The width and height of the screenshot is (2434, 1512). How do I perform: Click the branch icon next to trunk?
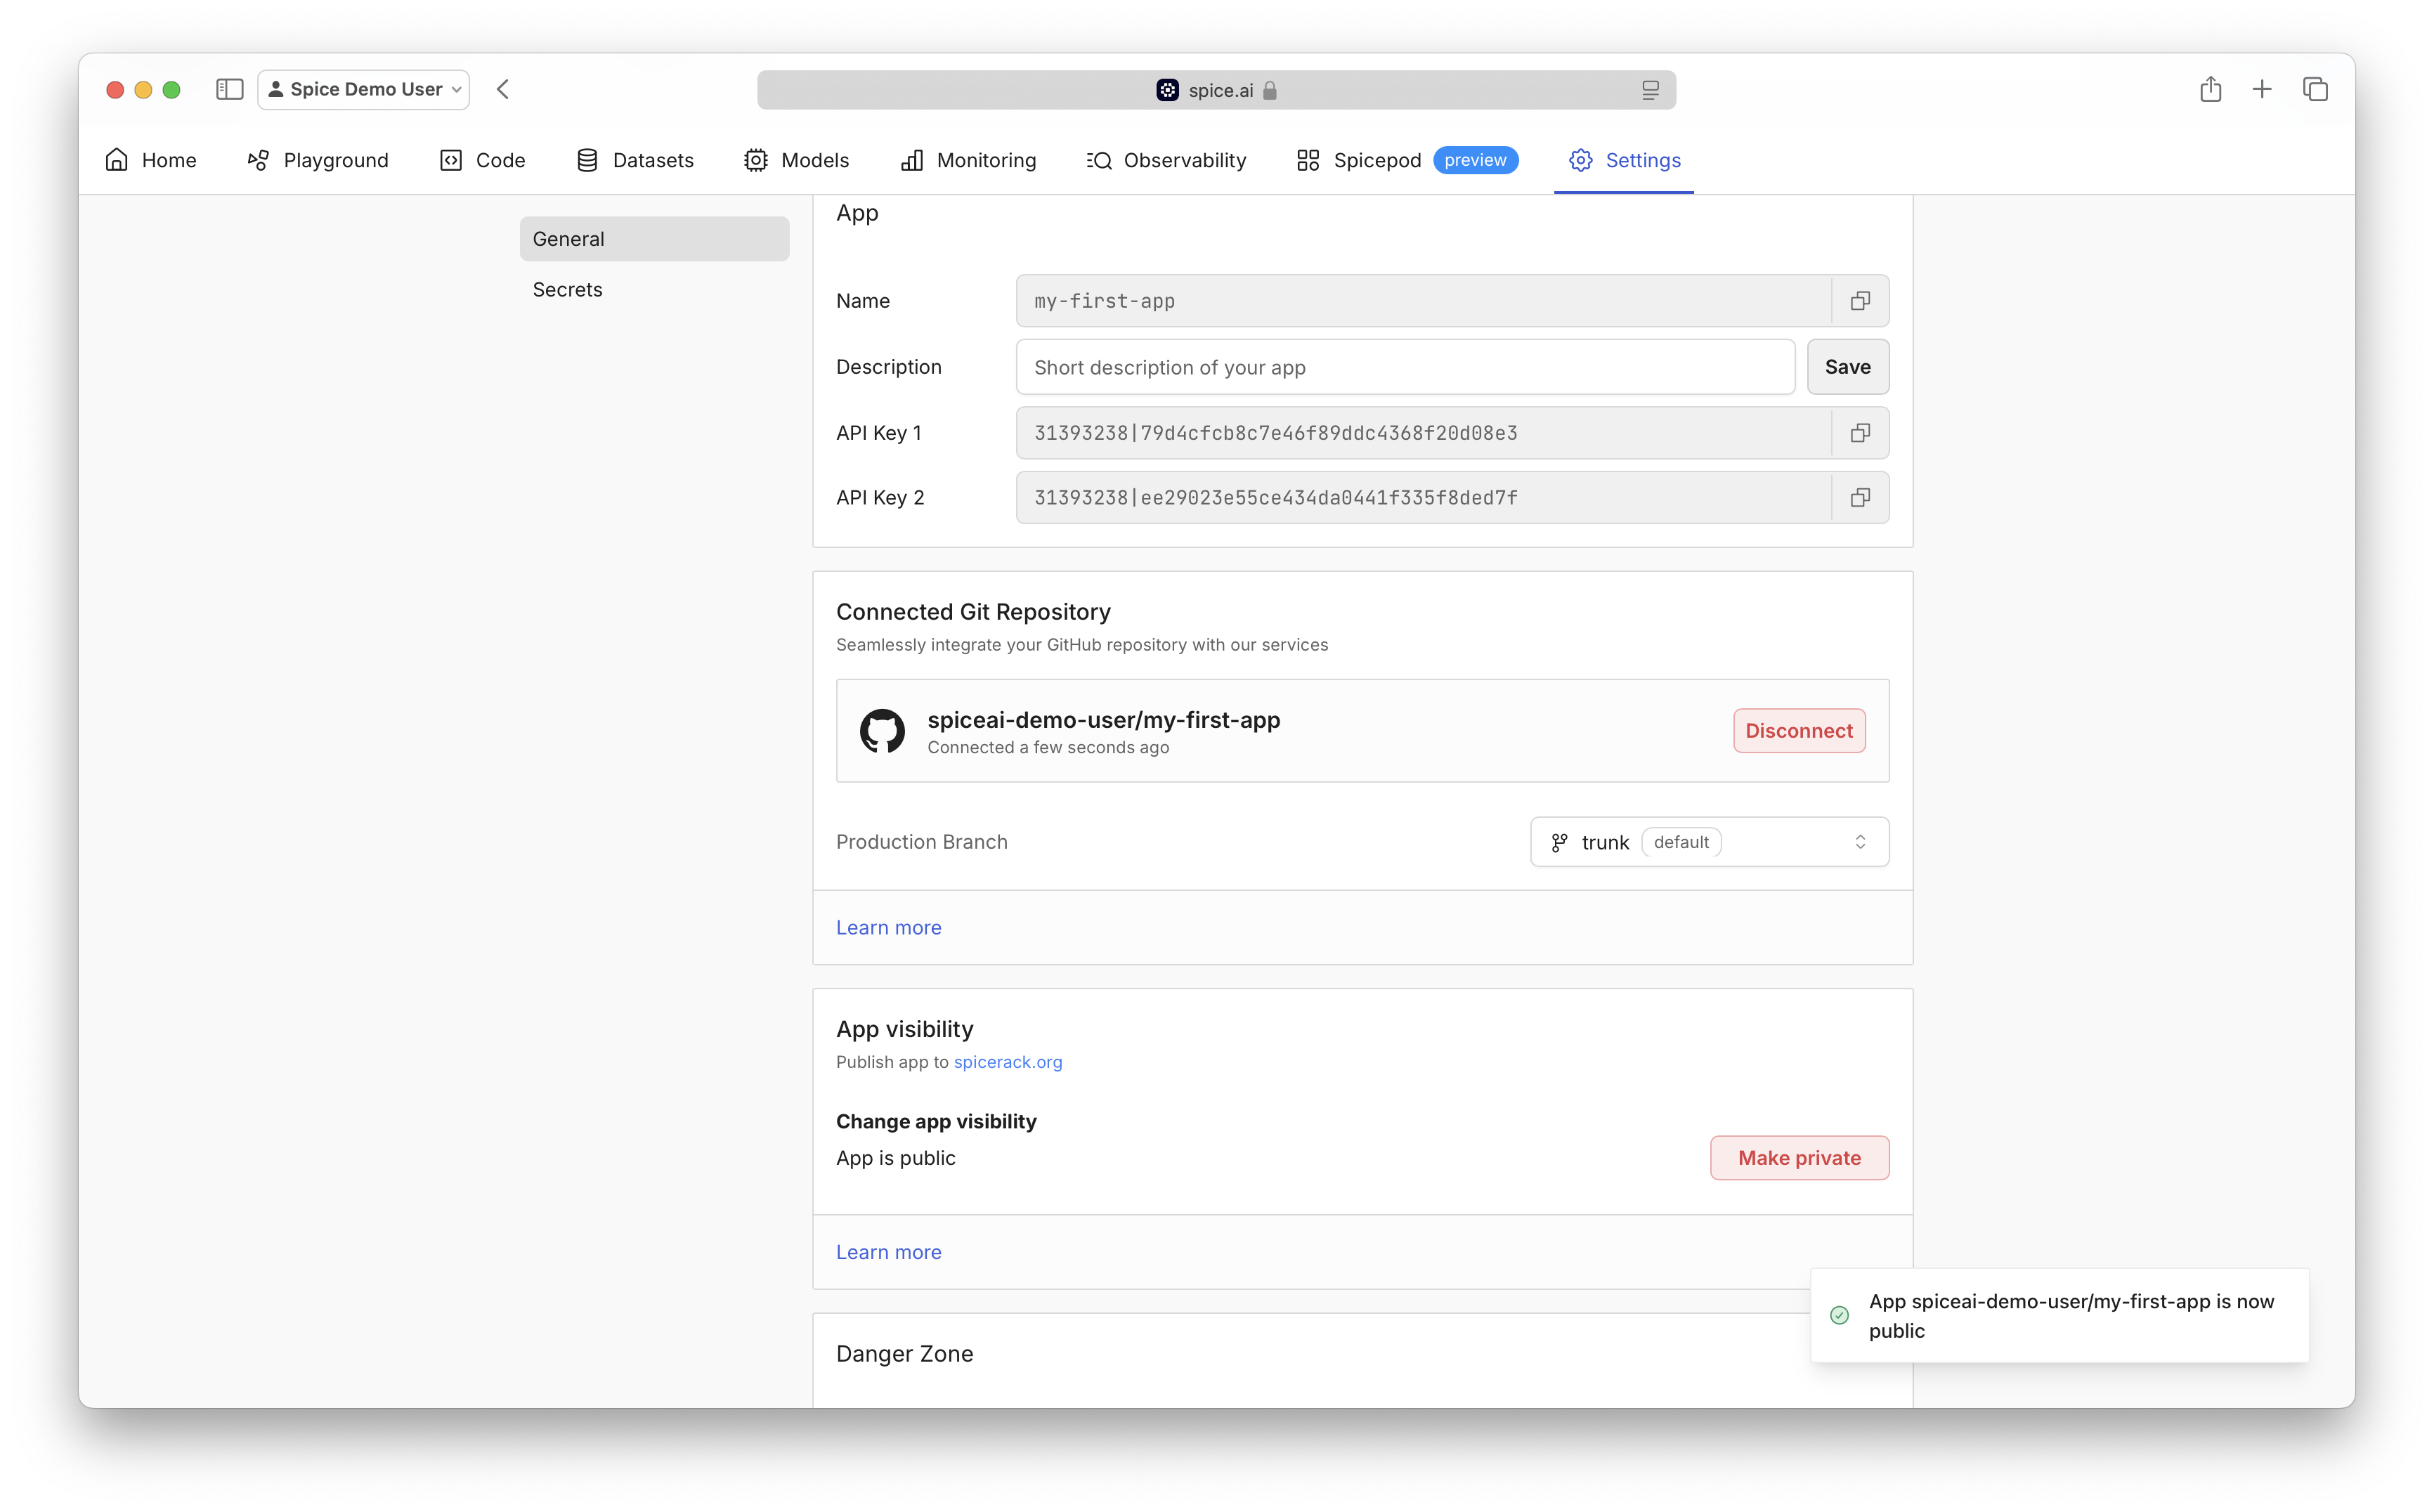point(1559,843)
